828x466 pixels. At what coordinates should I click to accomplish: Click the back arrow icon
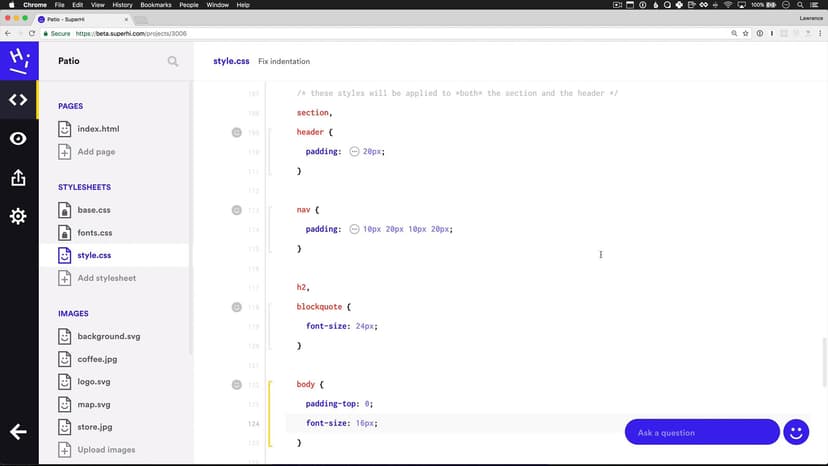tap(18, 432)
